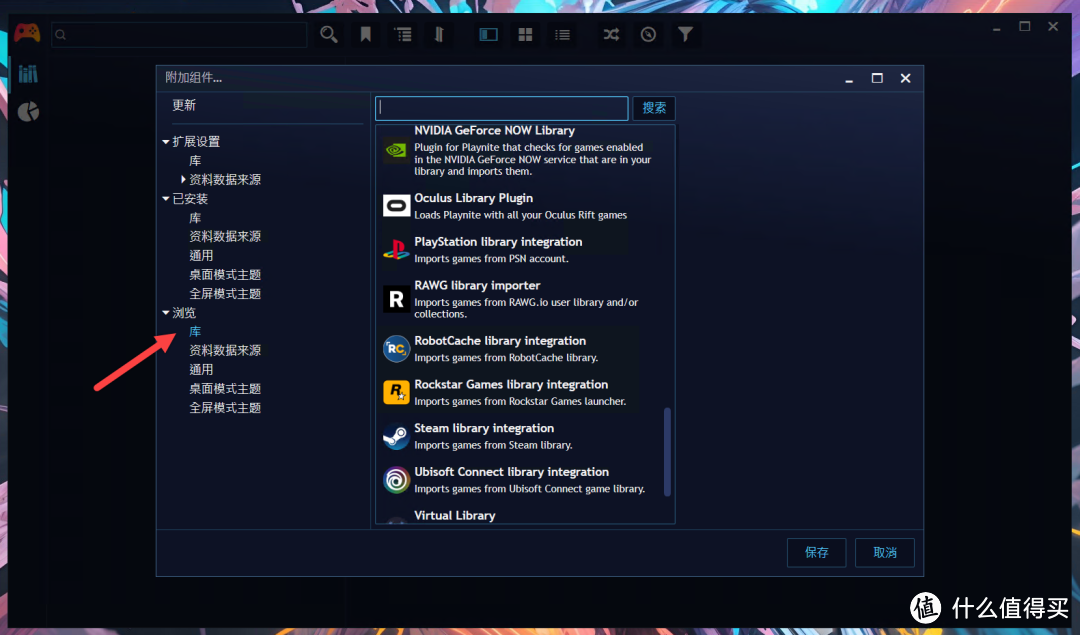Screen dimensions: 1080x635
Task: Expand 资料数据来源 under 扩展设置
Action: (x=183, y=179)
